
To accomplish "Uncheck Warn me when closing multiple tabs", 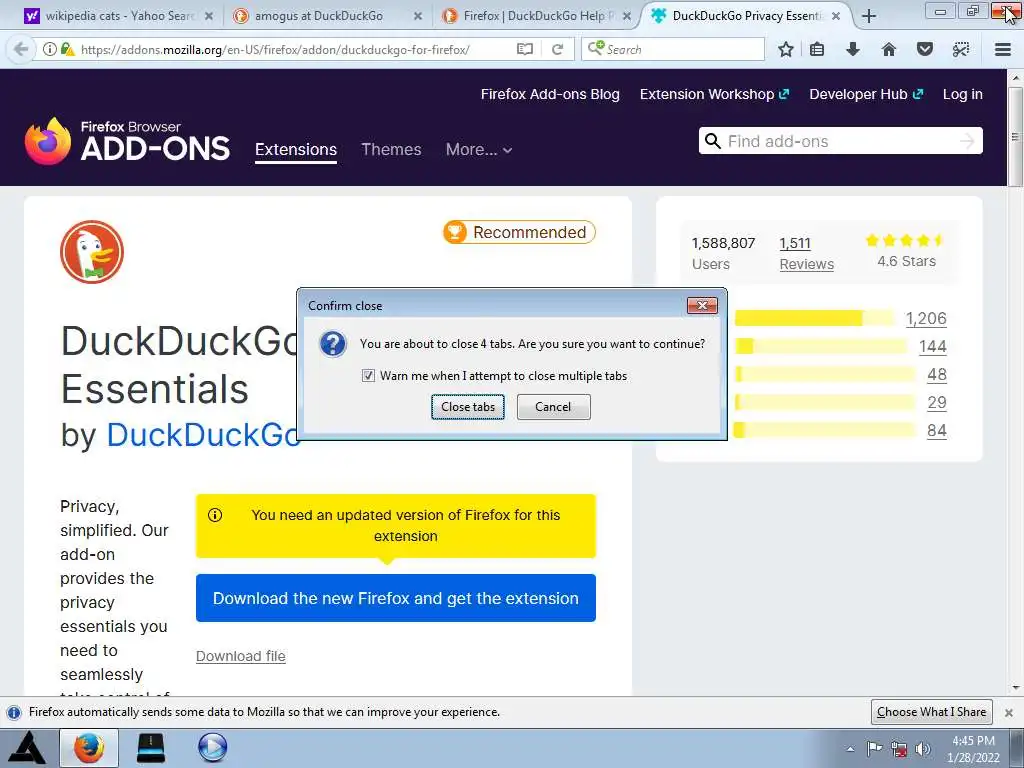I will click(x=368, y=376).
